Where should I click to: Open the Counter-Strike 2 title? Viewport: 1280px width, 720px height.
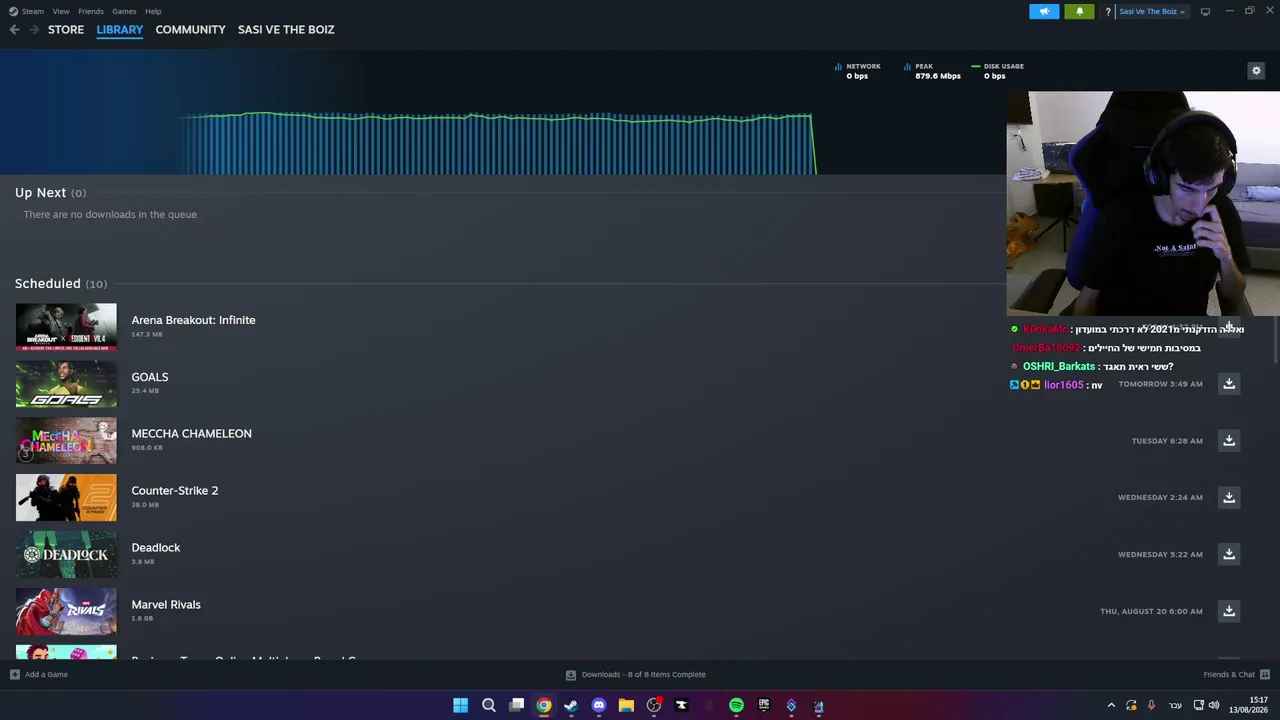click(175, 491)
